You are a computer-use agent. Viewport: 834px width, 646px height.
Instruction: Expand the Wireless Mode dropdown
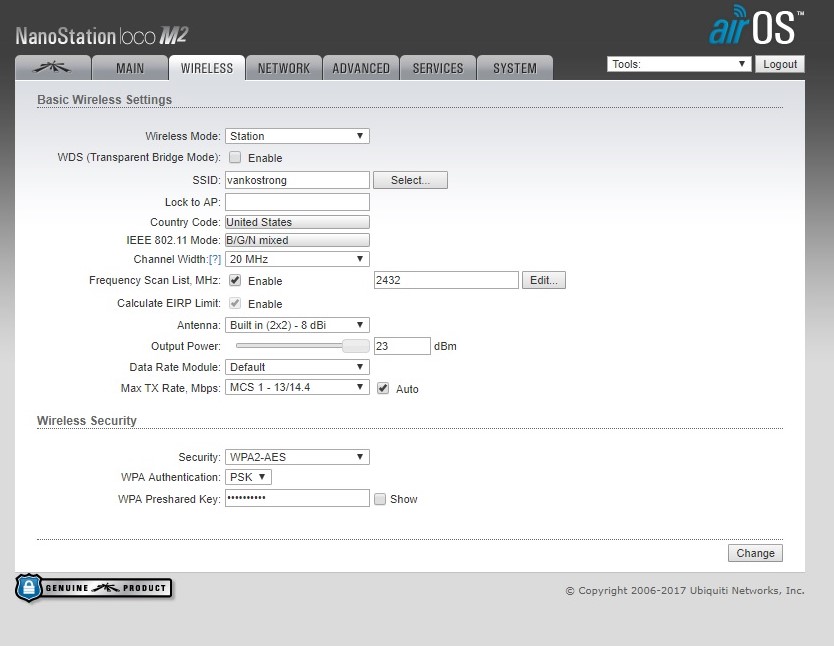tap(297, 136)
